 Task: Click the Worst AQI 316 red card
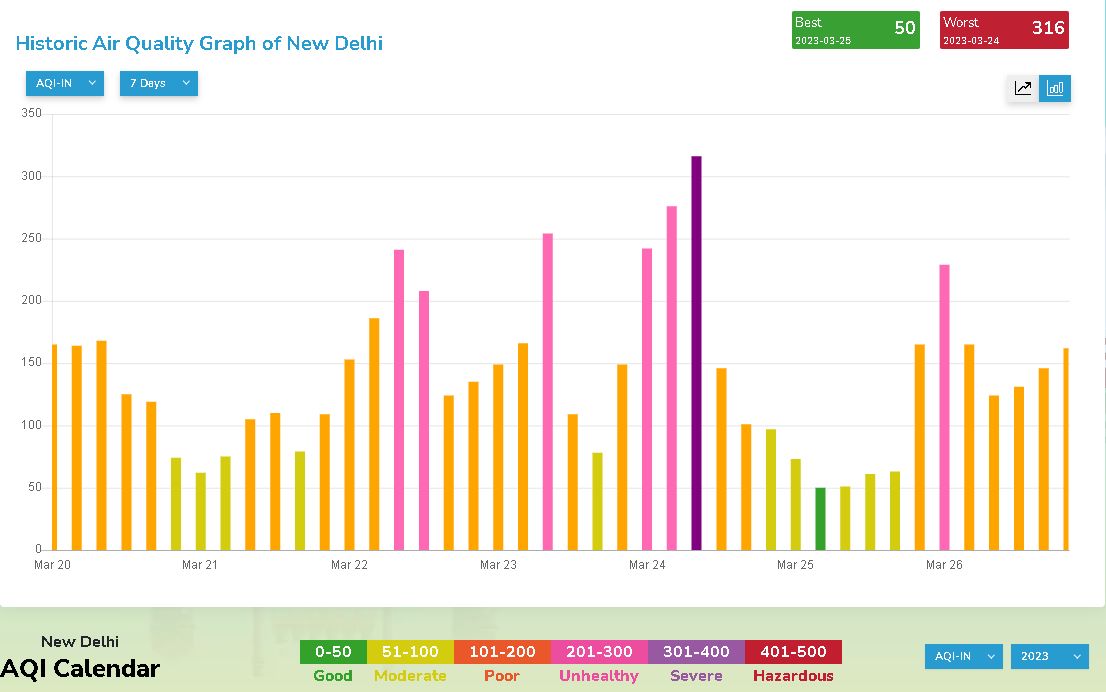click(x=1004, y=30)
